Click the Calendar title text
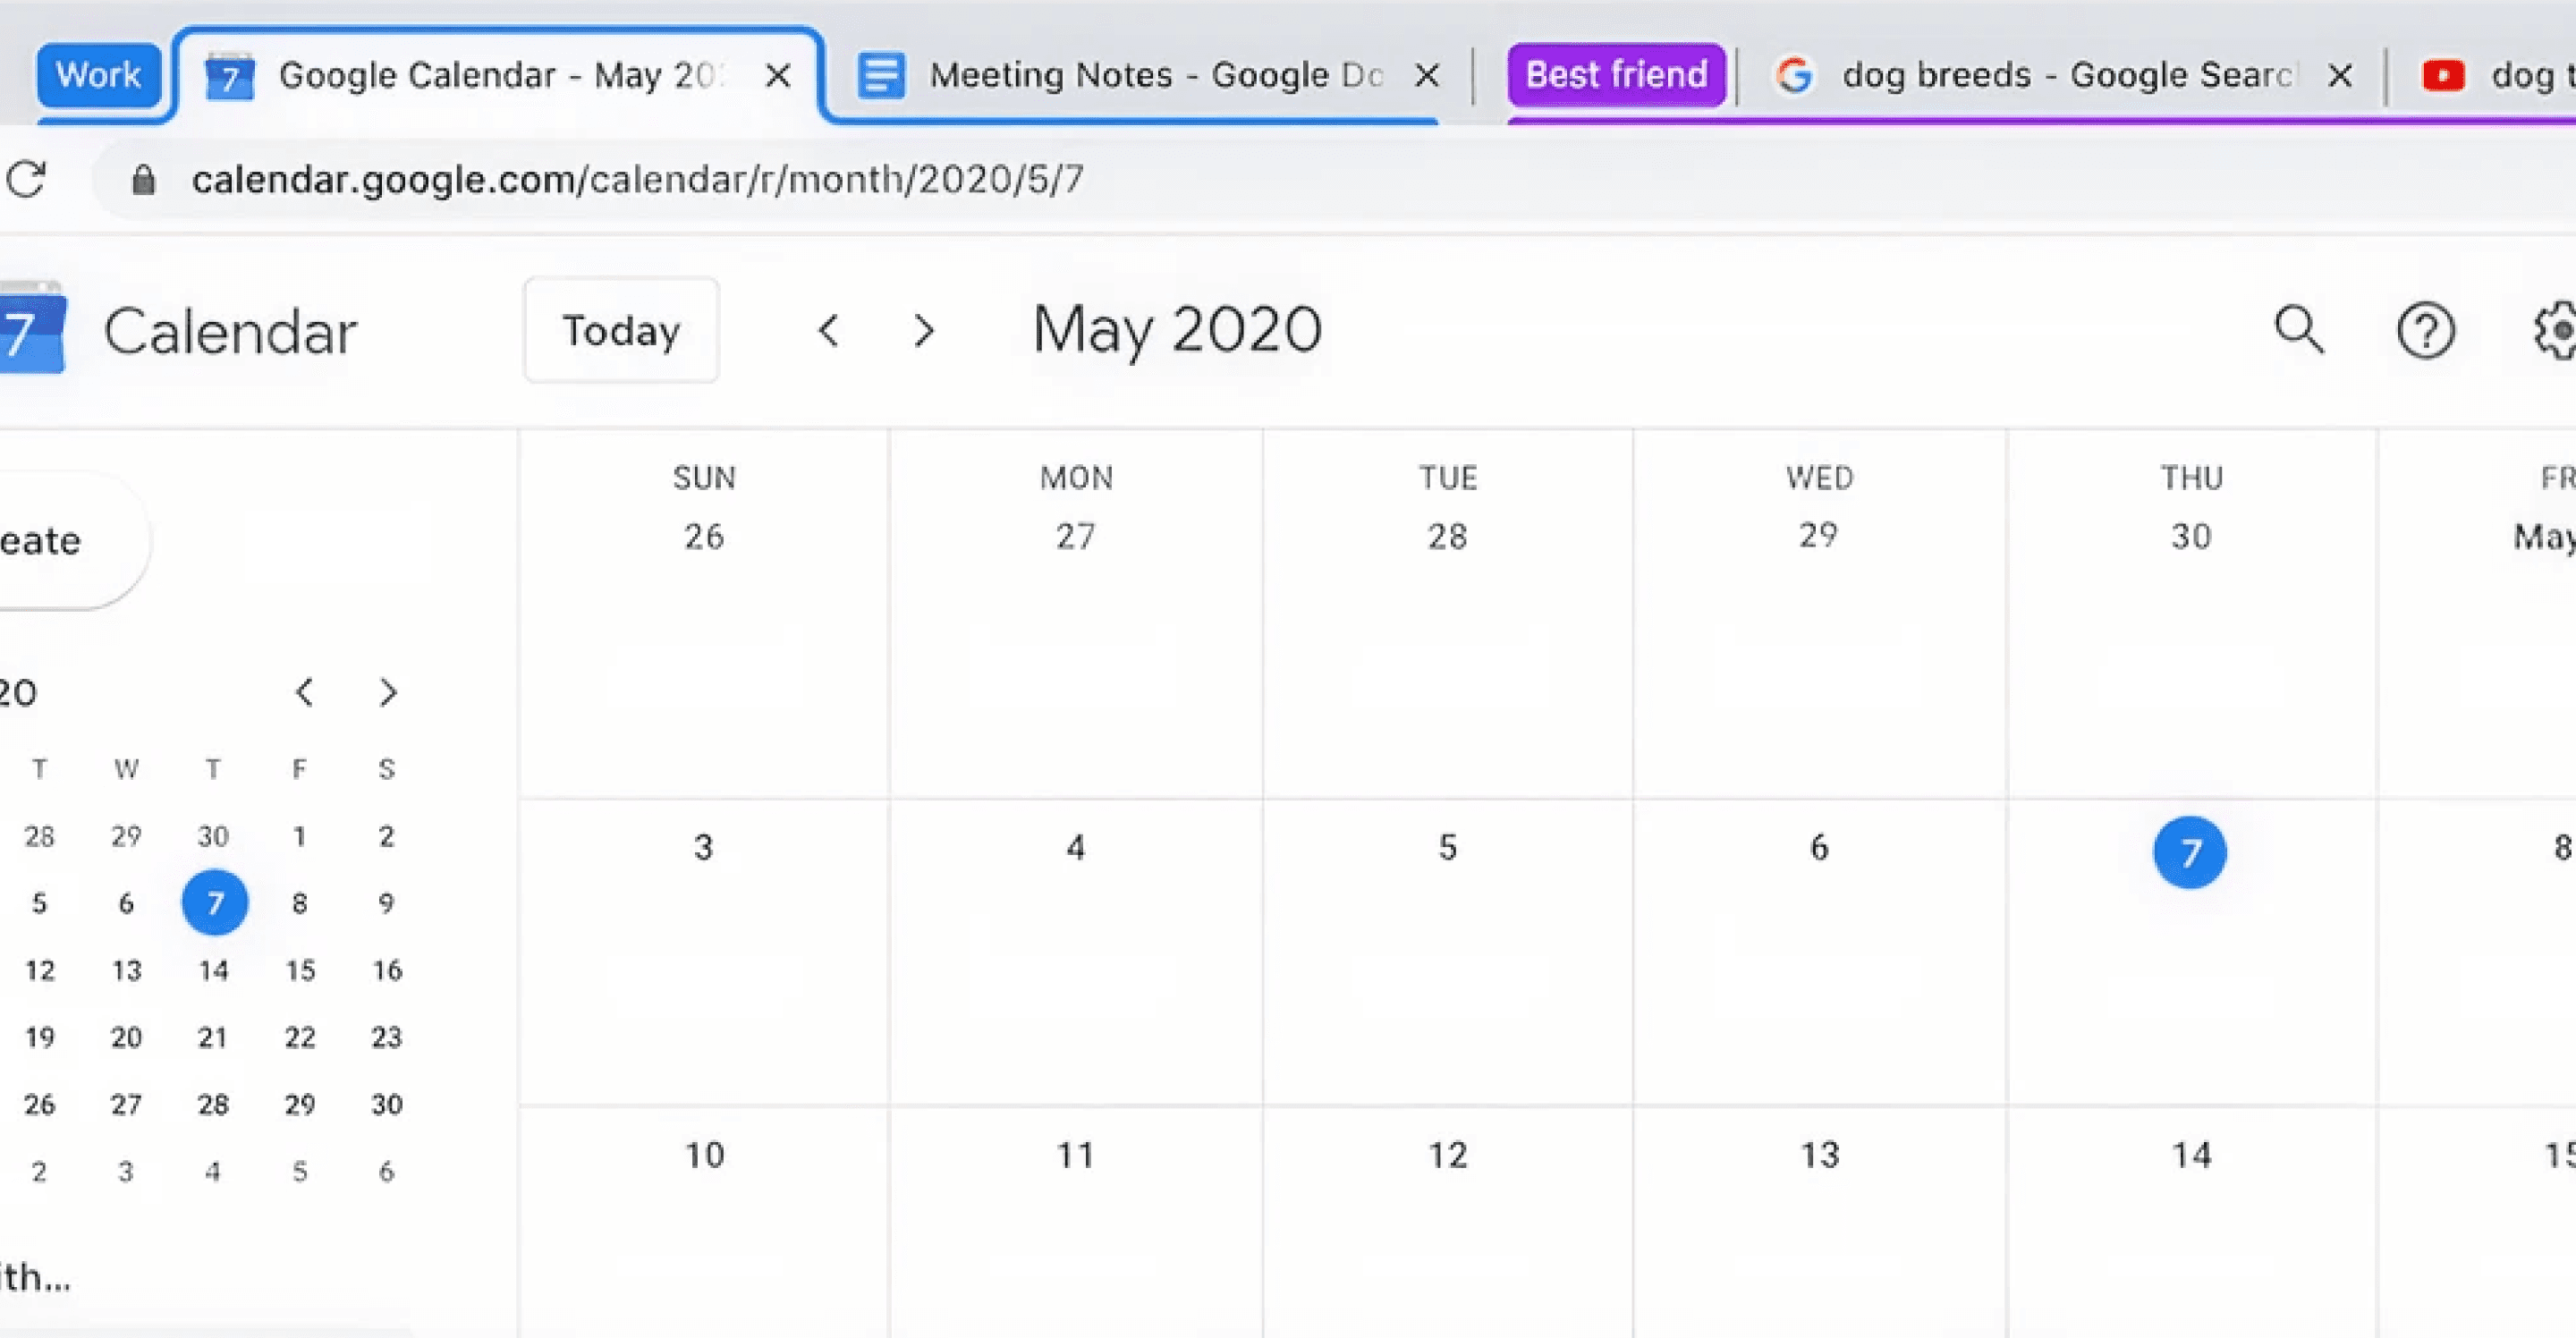Viewport: 2576px width, 1338px height. click(230, 331)
